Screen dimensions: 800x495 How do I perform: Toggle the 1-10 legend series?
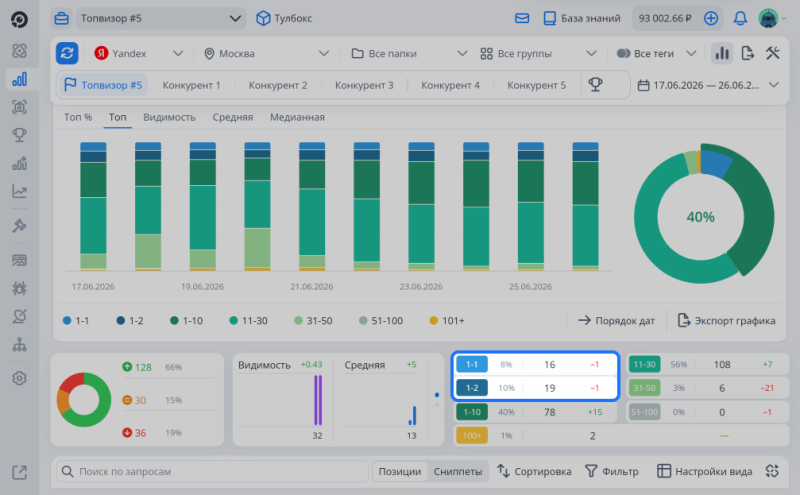point(186,320)
